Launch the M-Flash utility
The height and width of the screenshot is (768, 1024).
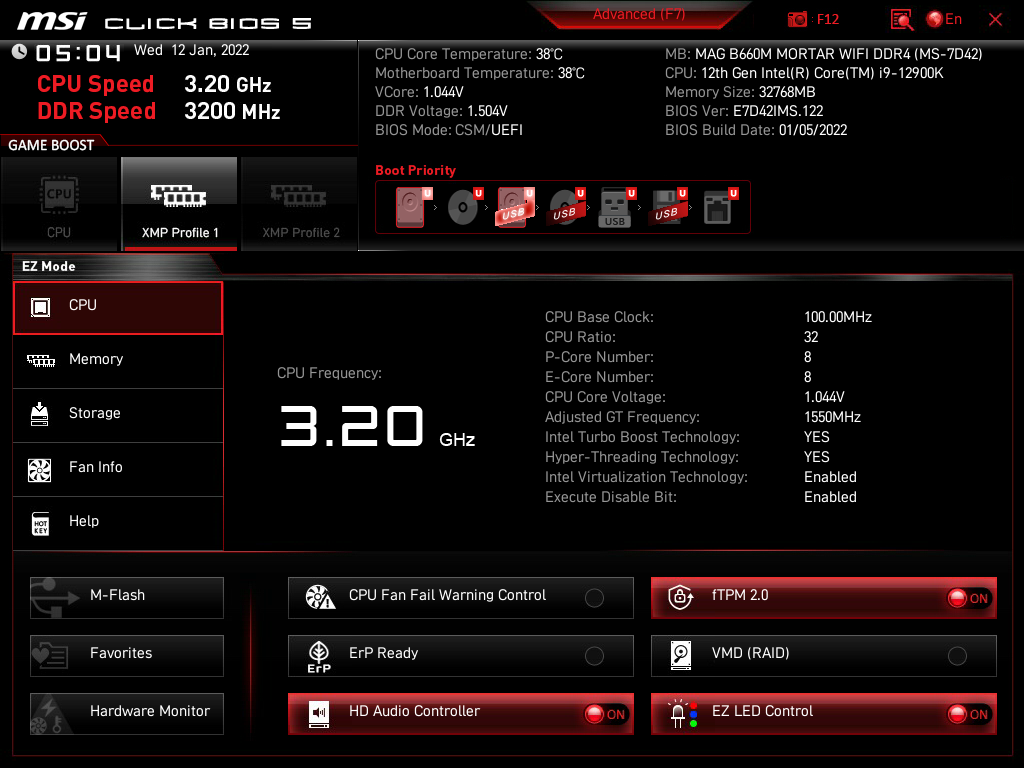pyautogui.click(x=127, y=598)
